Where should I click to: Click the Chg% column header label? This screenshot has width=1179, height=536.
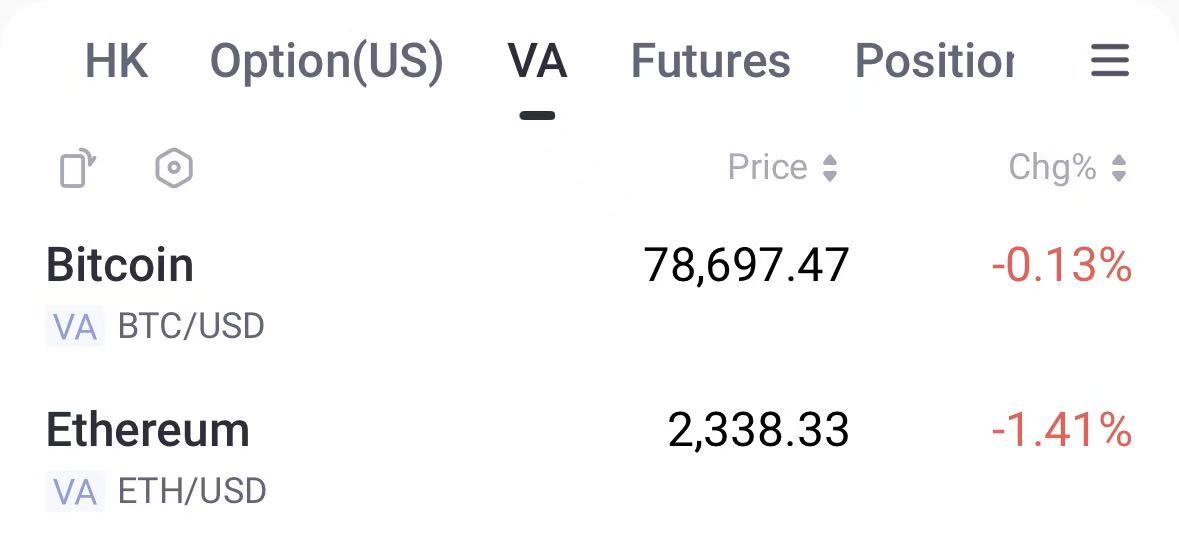1052,167
